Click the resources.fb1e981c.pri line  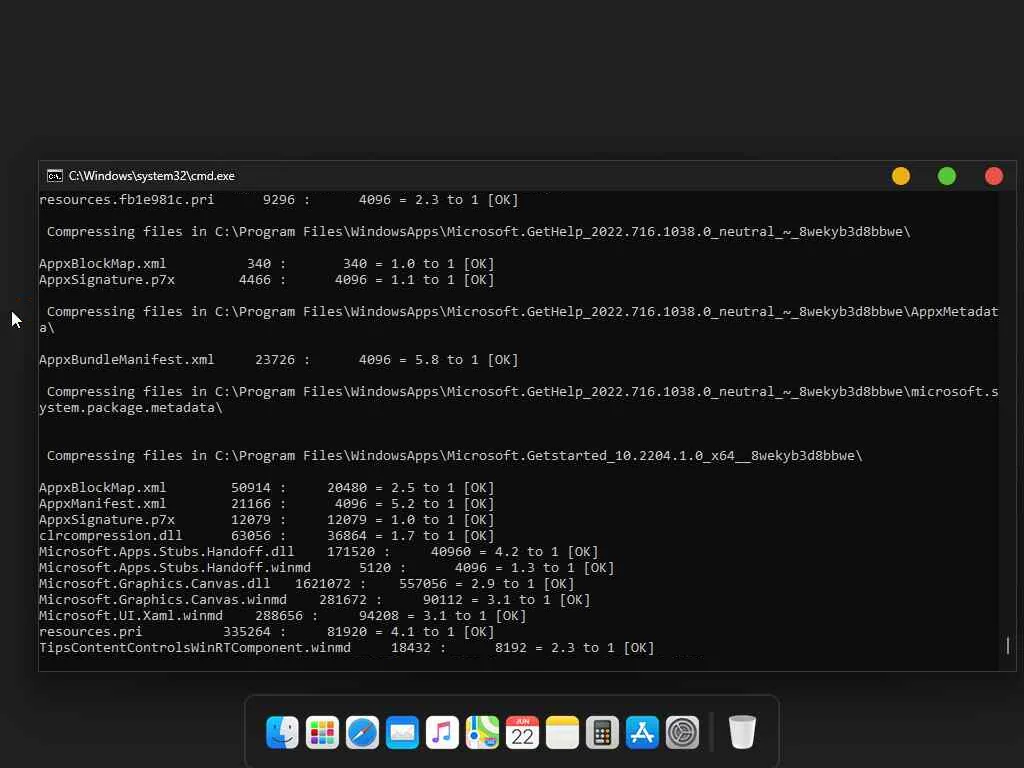[x=279, y=200]
